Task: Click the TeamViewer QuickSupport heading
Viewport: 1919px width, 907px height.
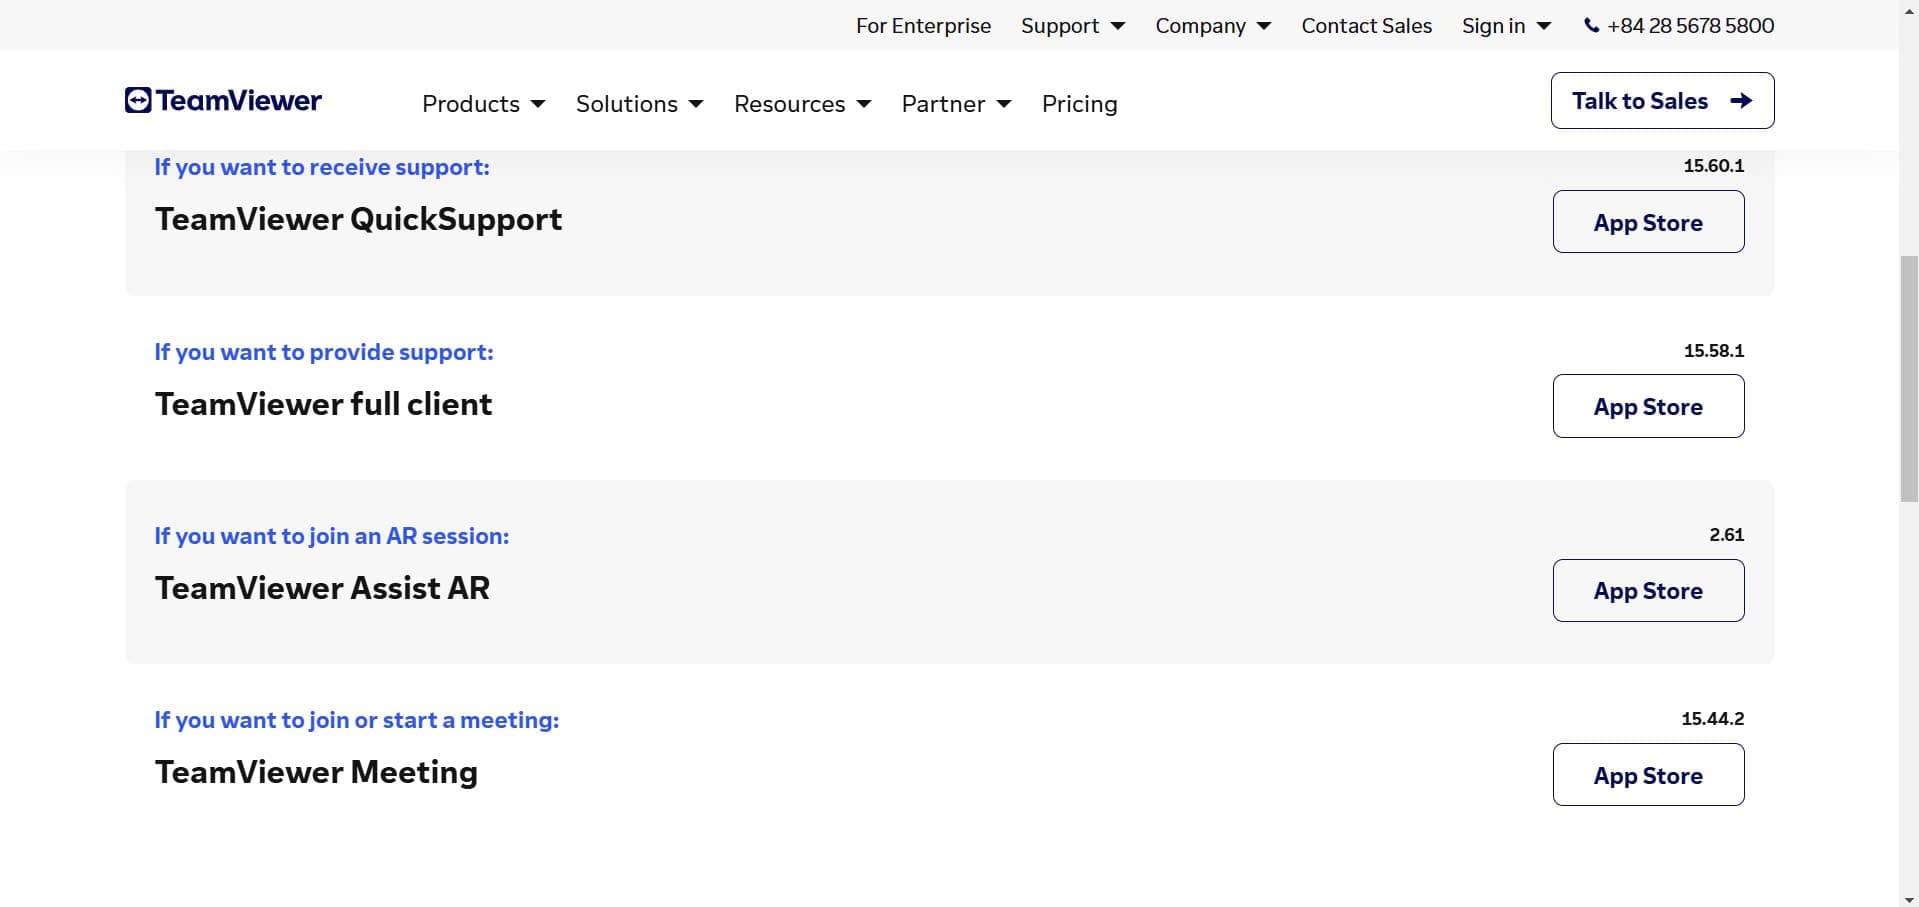Action: (358, 219)
